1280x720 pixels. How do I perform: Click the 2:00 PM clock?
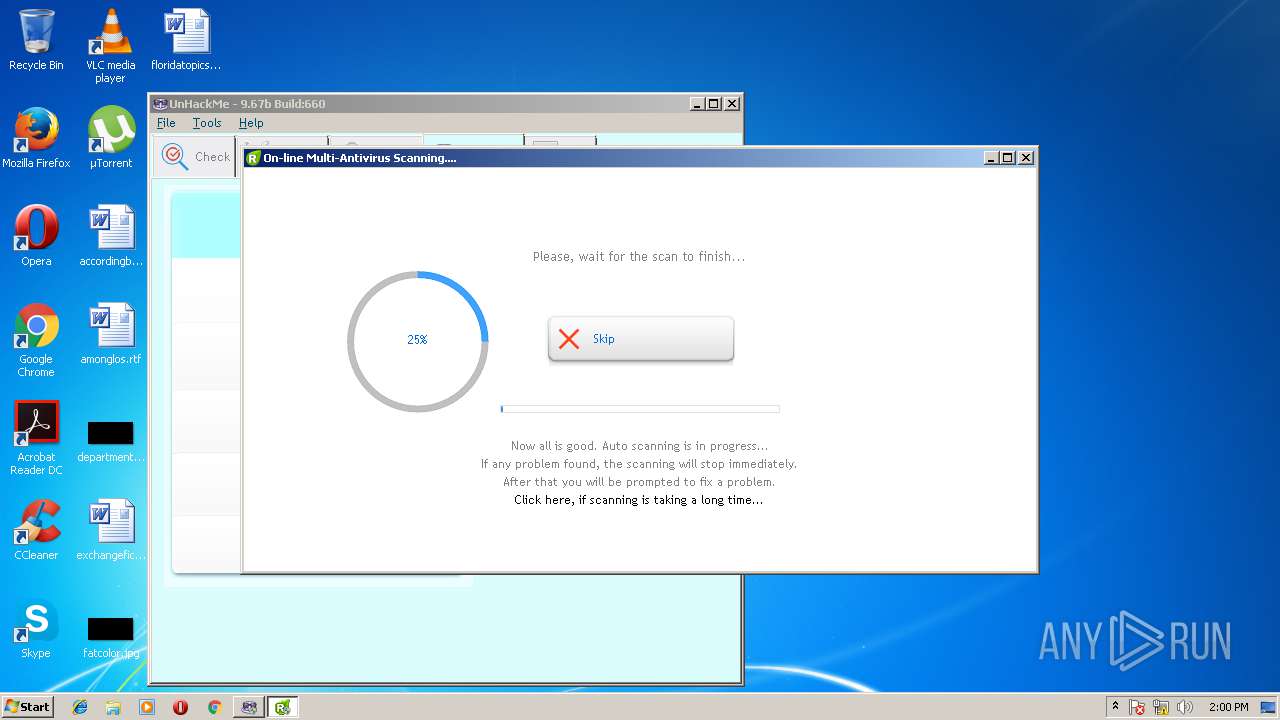pyautogui.click(x=1228, y=707)
